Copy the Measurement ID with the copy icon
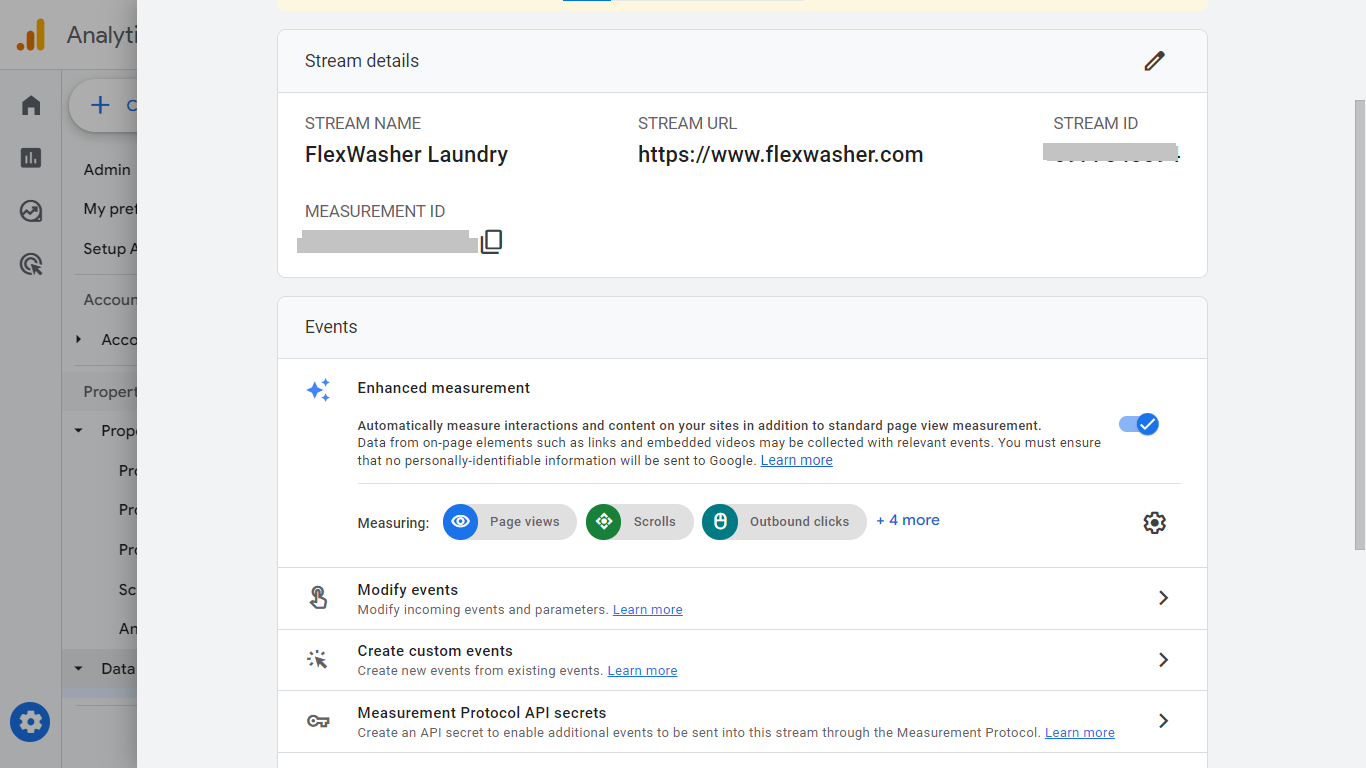 pos(491,242)
